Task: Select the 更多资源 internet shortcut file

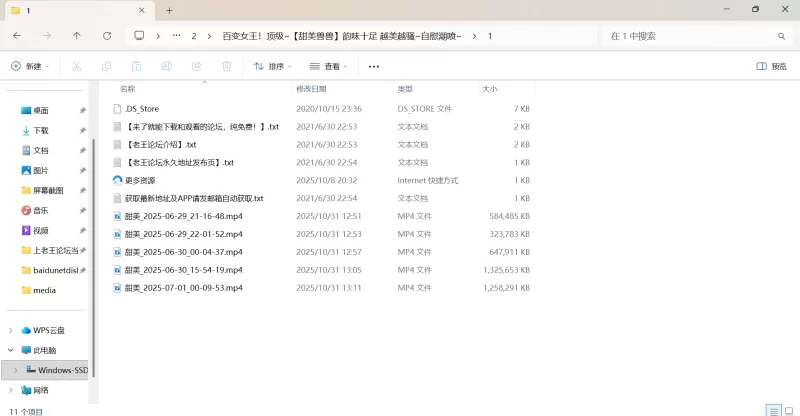Action: click(x=140, y=180)
